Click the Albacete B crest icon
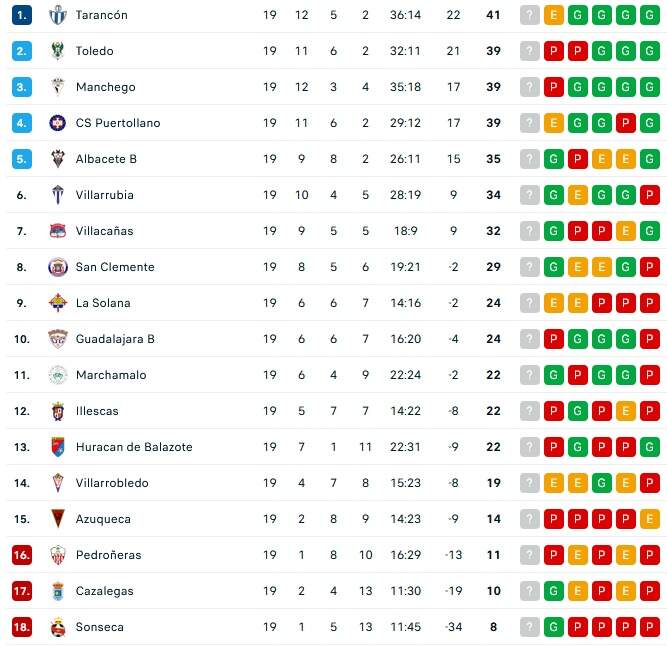The width and height of the screenshot is (667, 650). tap(58, 159)
